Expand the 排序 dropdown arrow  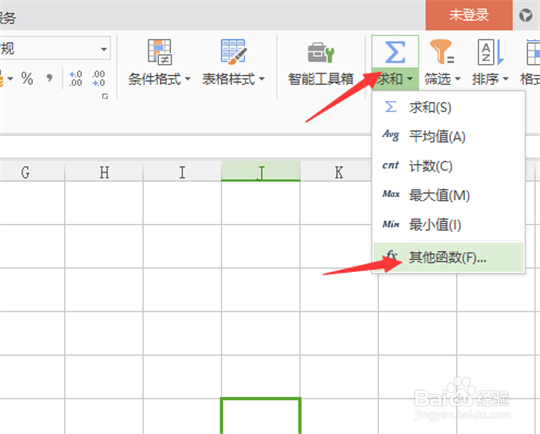coord(506,79)
